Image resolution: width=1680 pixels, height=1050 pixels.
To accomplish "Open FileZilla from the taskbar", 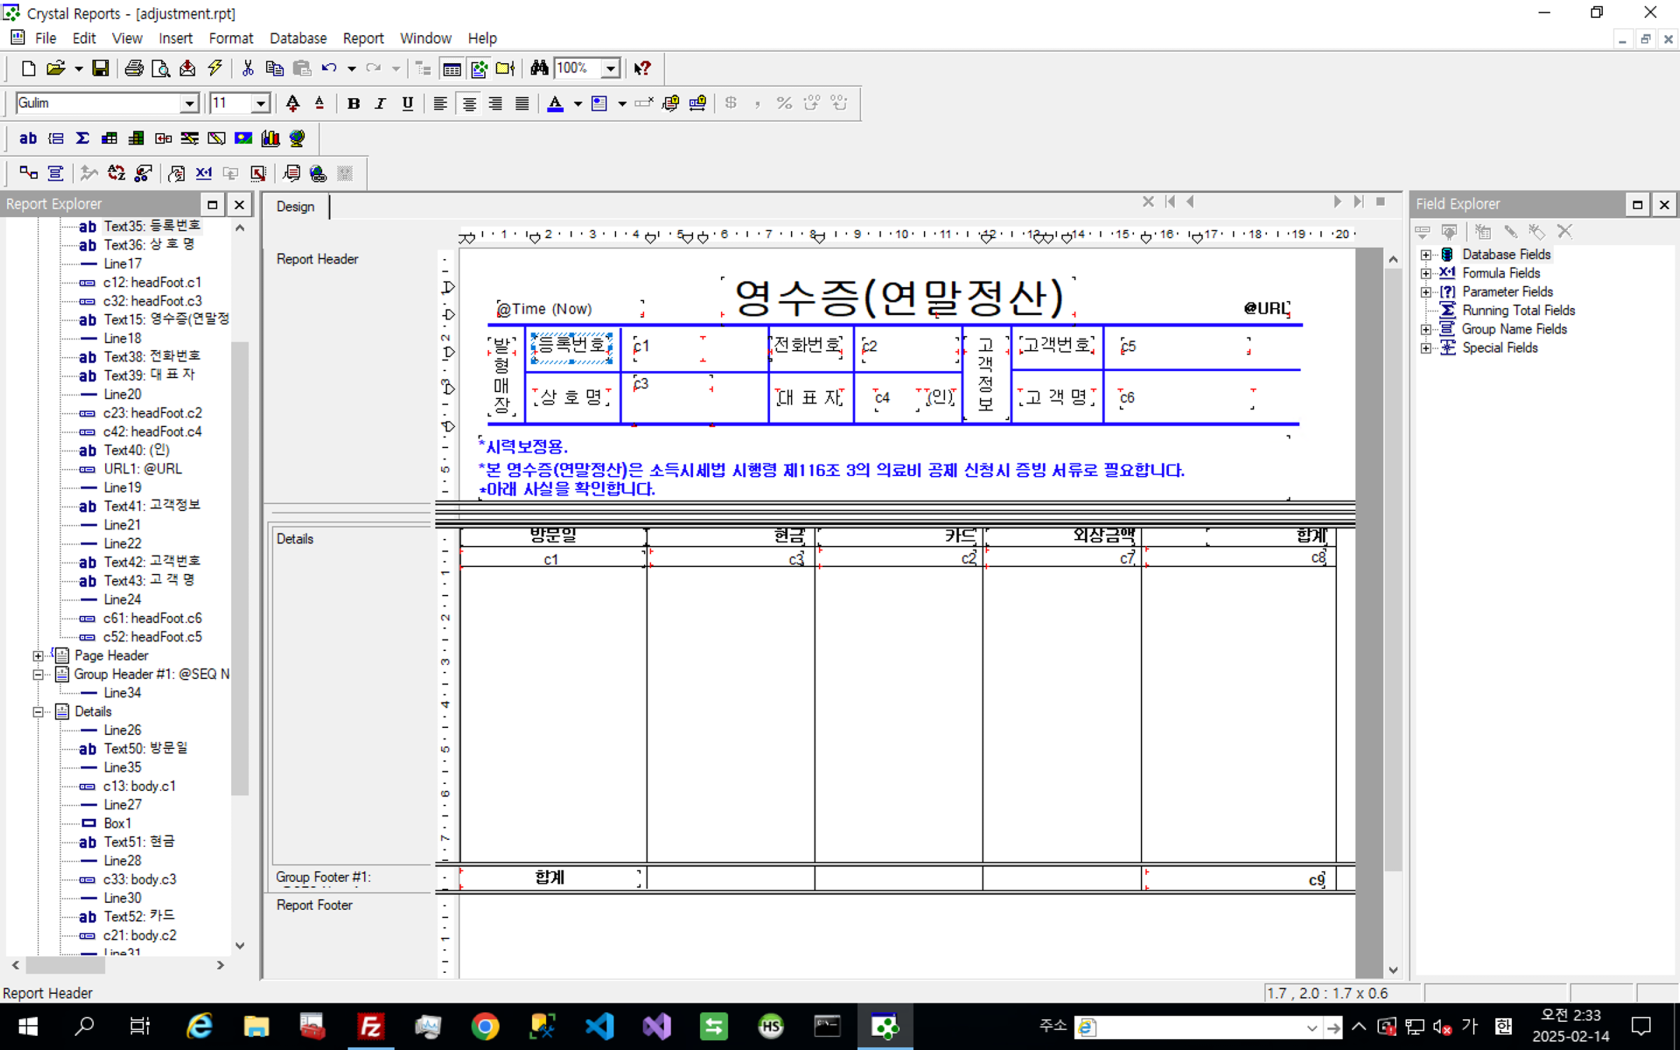I will pos(371,1027).
